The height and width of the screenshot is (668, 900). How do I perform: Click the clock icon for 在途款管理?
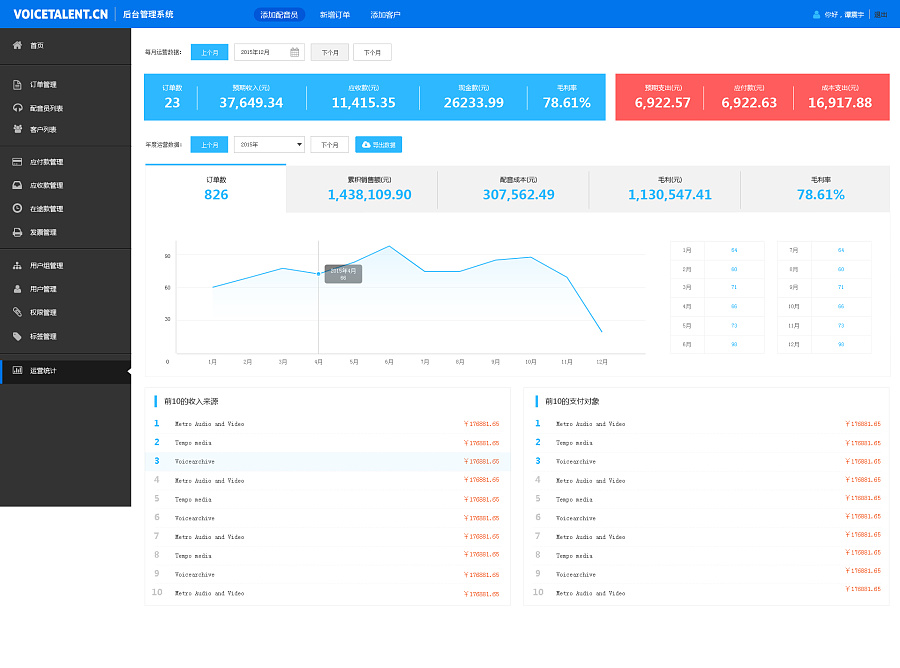[17, 209]
